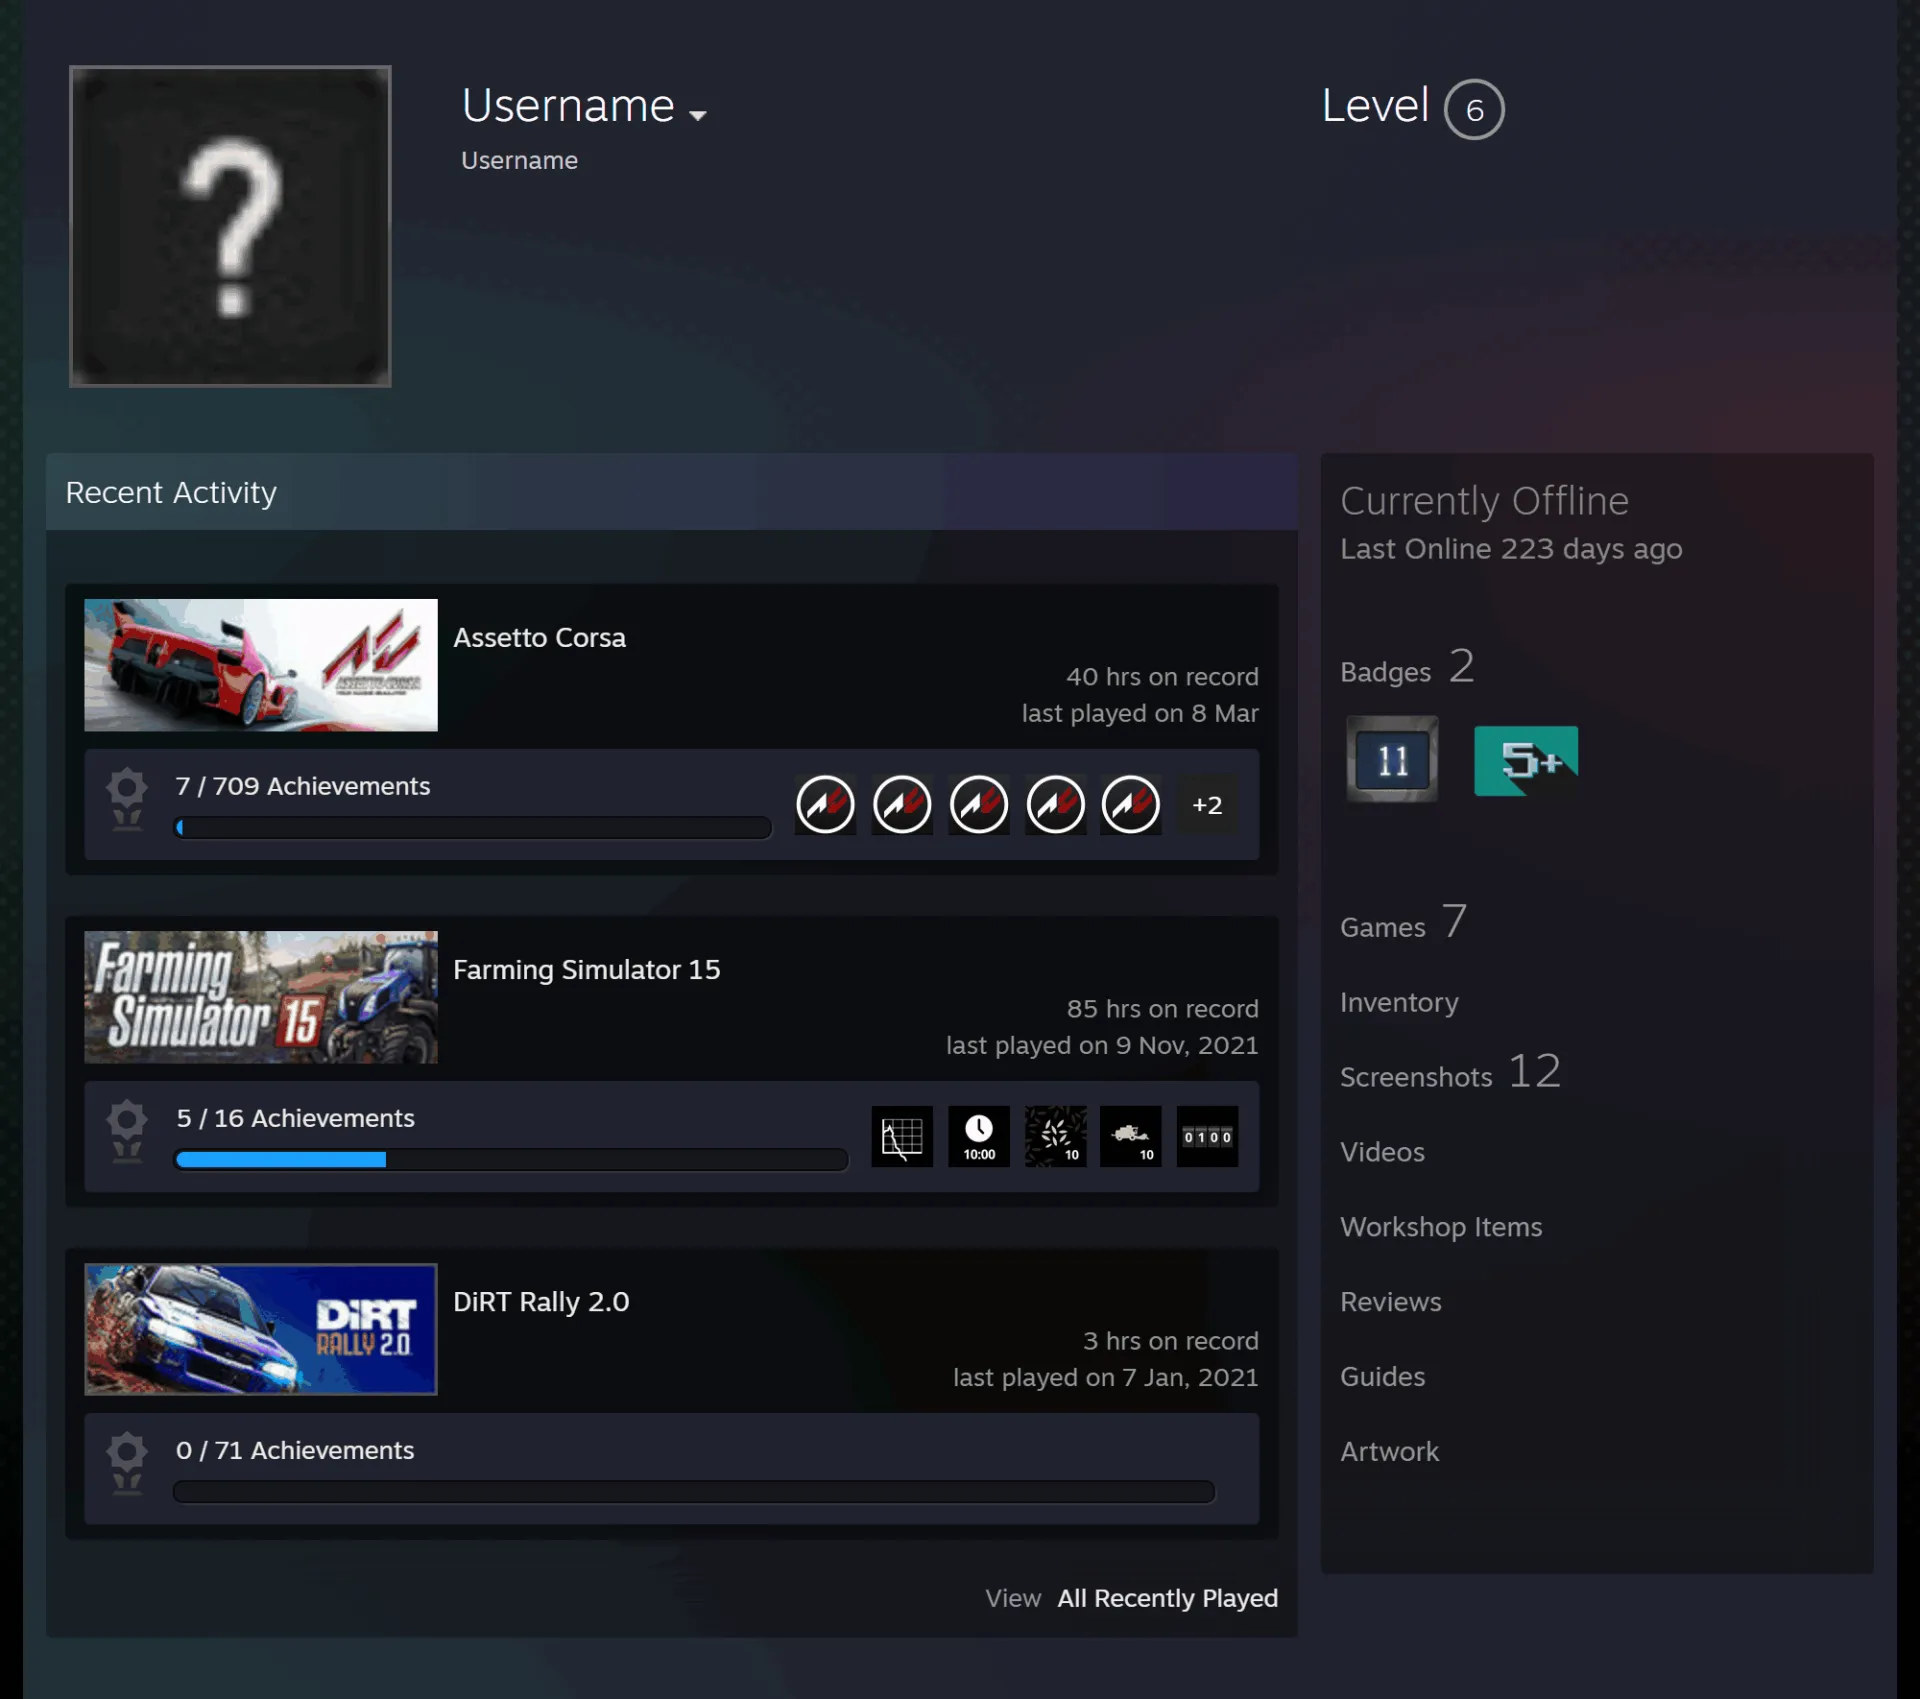This screenshot has width=1920, height=1699.
Task: Open 5 / 16 Achievements link
Action: tap(295, 1118)
